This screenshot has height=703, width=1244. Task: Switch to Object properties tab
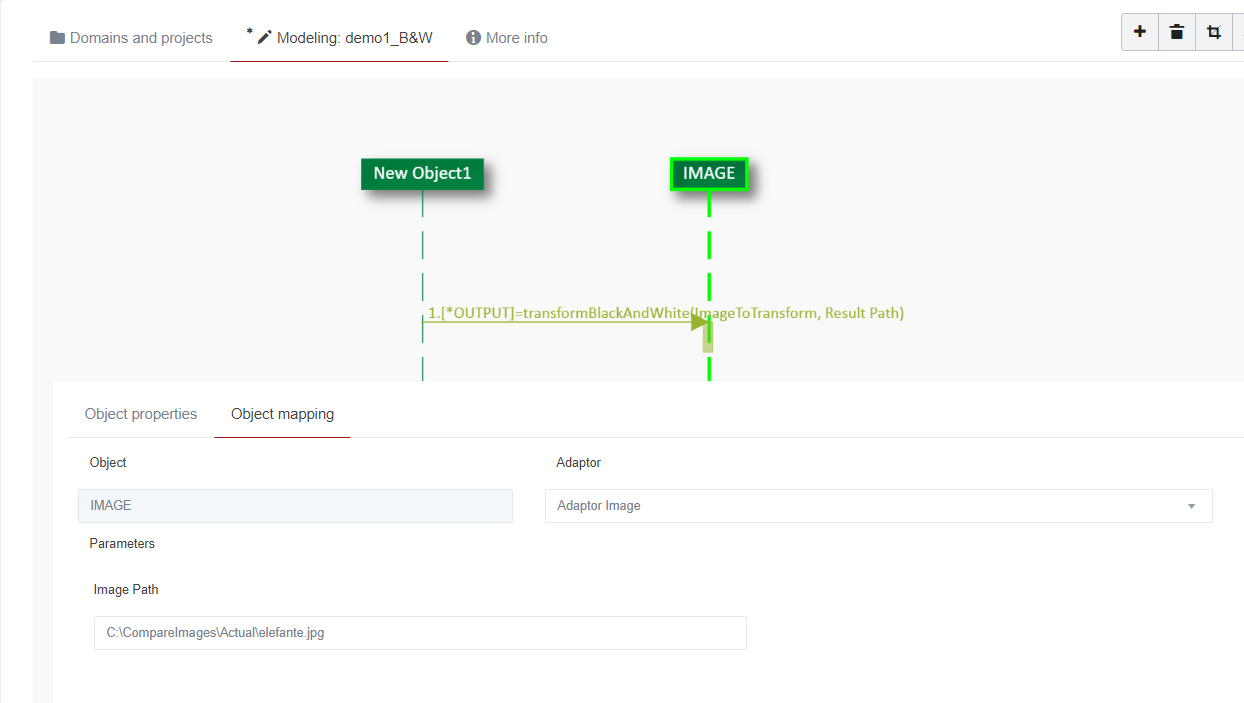click(141, 414)
